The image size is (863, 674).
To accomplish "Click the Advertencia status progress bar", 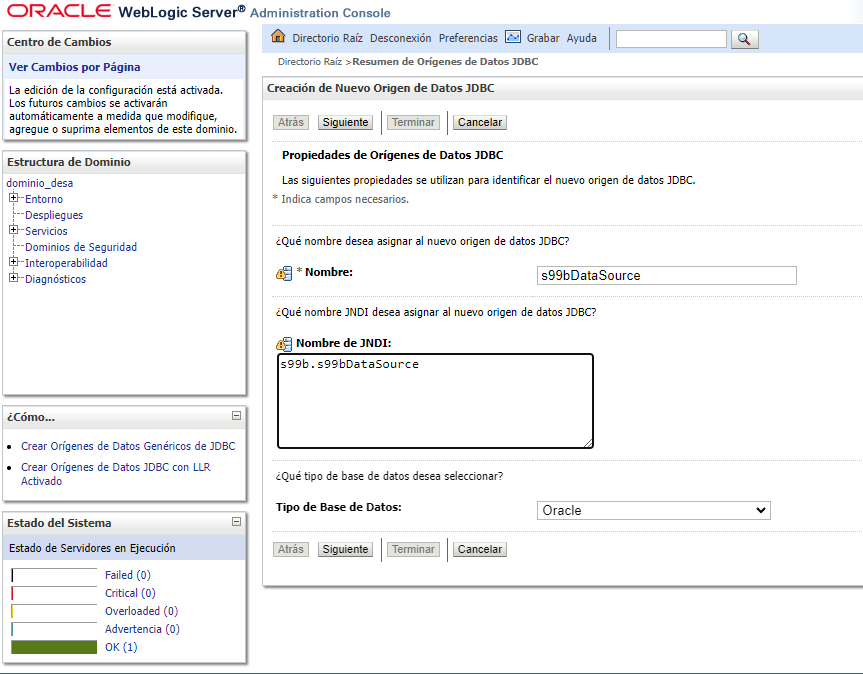I will coord(54,629).
